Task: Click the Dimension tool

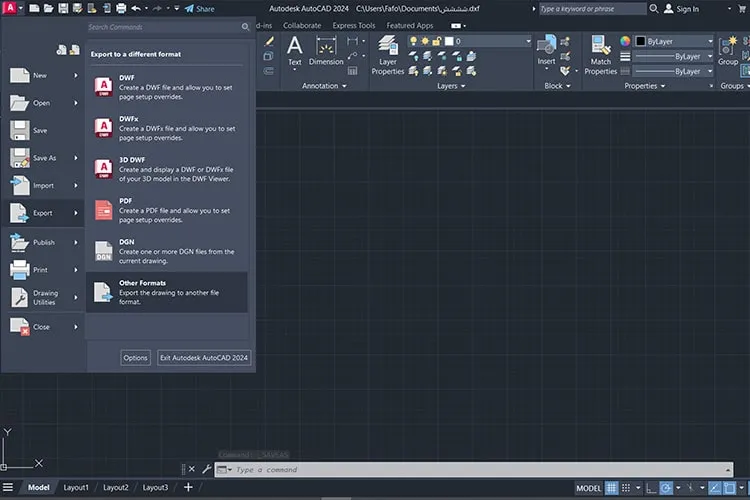Action: click(x=326, y=52)
